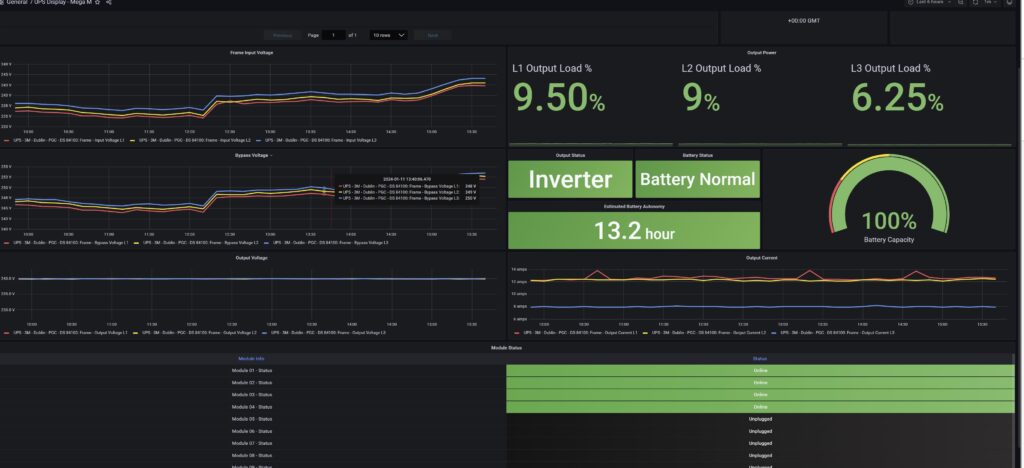Click the refresh dashboard icon
The height and width of the screenshot is (468, 1024).
[x=976, y=3]
